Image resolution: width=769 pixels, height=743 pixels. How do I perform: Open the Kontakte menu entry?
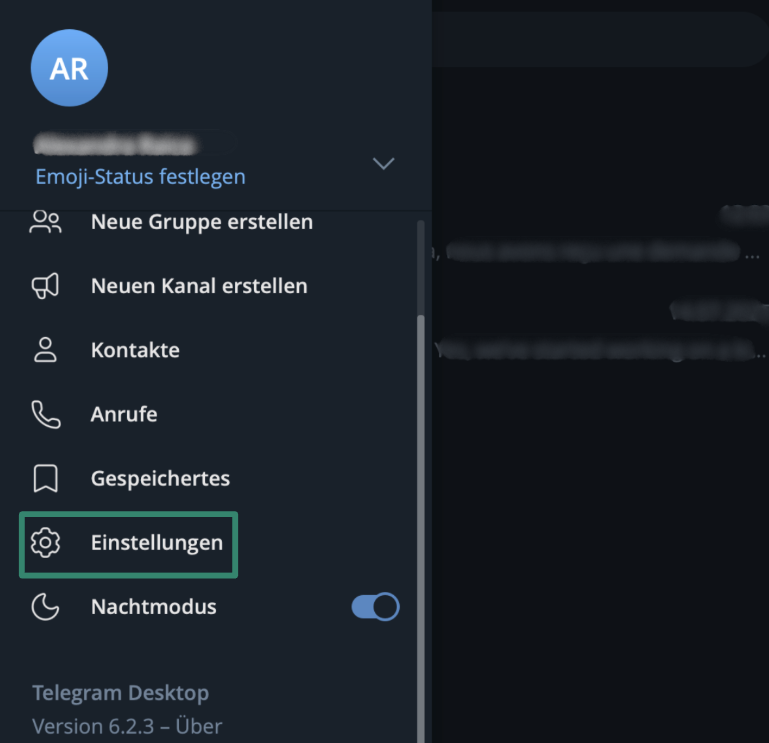point(135,350)
